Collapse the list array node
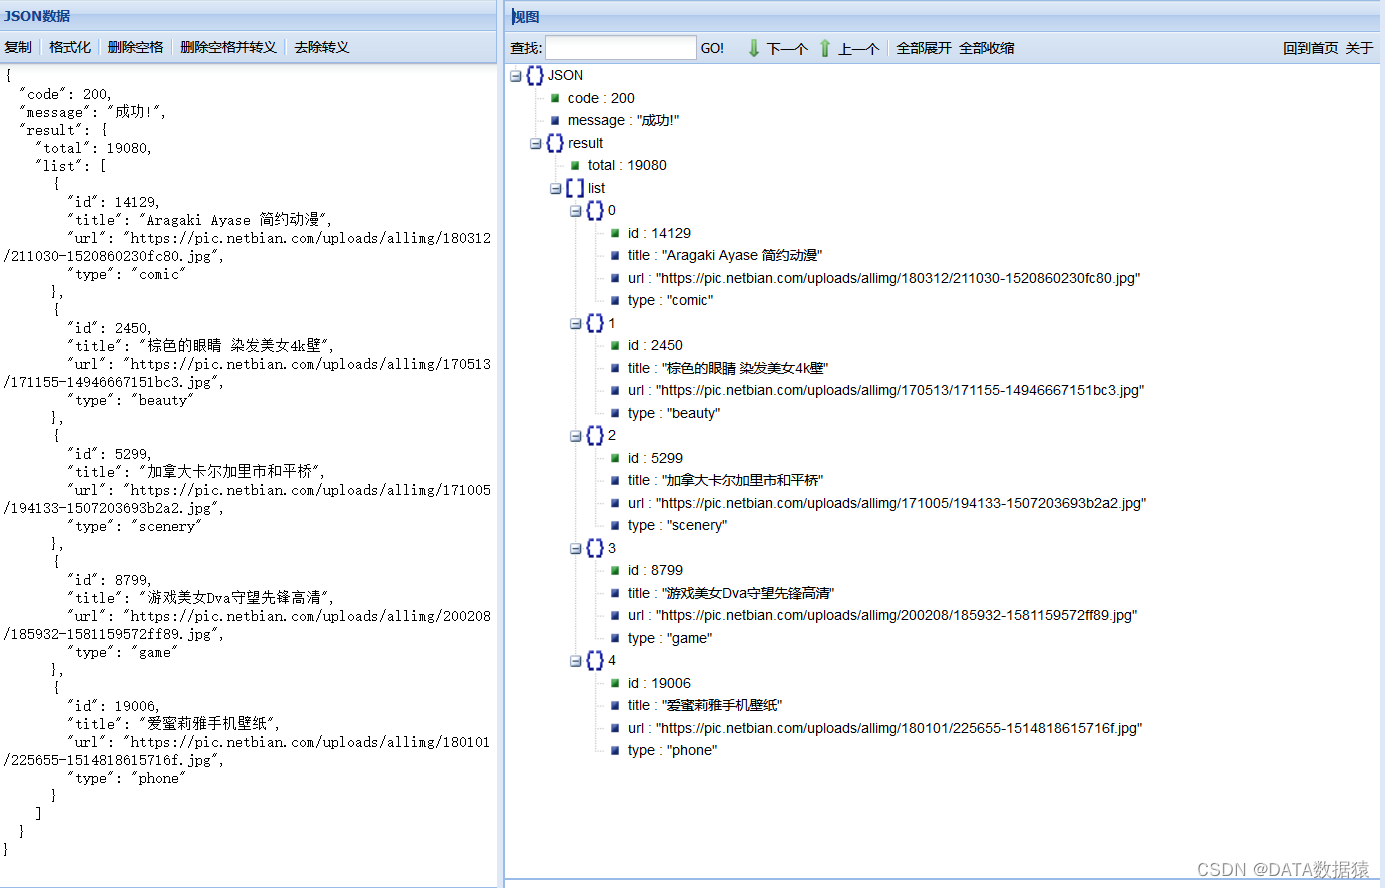Image resolution: width=1385 pixels, height=888 pixels. point(556,187)
